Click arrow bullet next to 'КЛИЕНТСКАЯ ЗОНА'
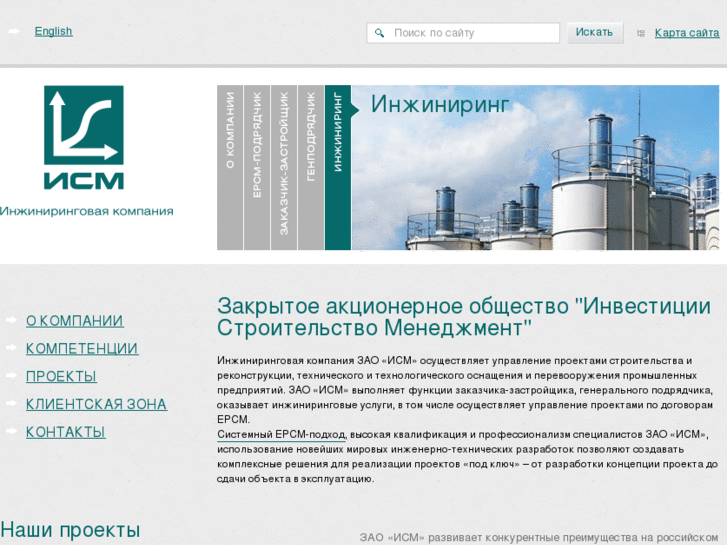Viewport: 727px width, 545px height. tap(12, 403)
